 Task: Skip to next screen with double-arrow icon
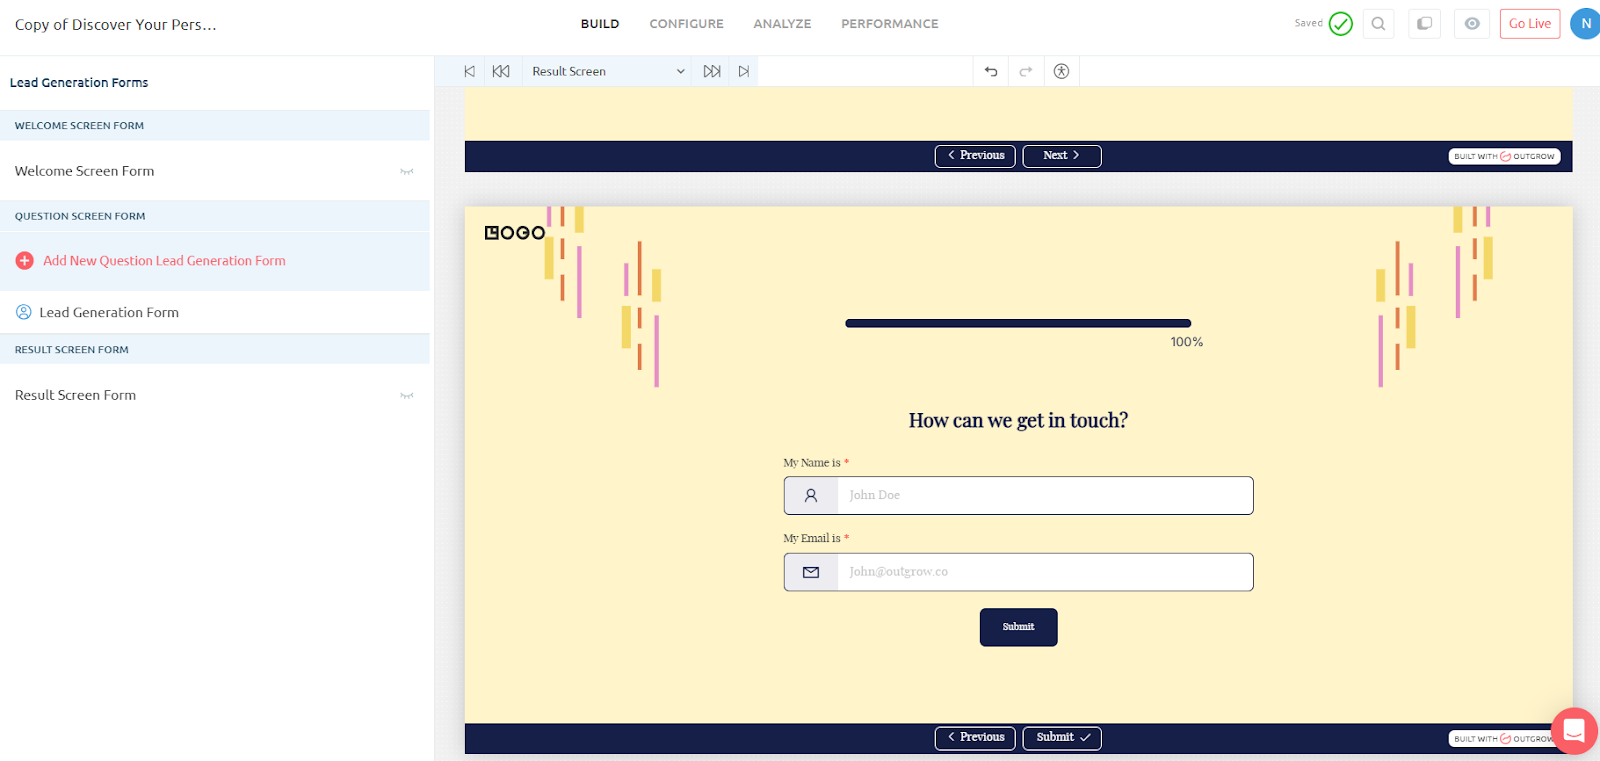click(712, 71)
